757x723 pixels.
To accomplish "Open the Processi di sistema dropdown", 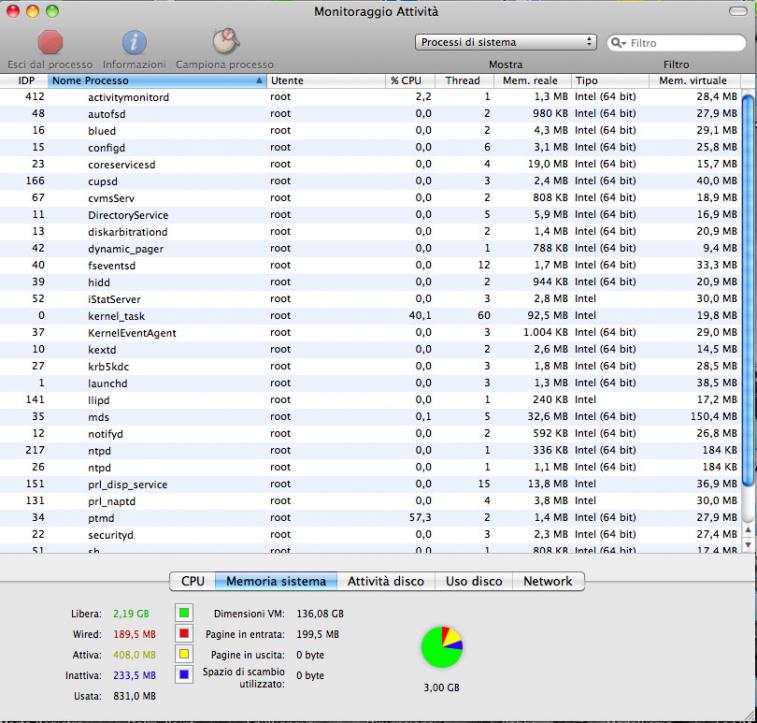I will click(505, 42).
